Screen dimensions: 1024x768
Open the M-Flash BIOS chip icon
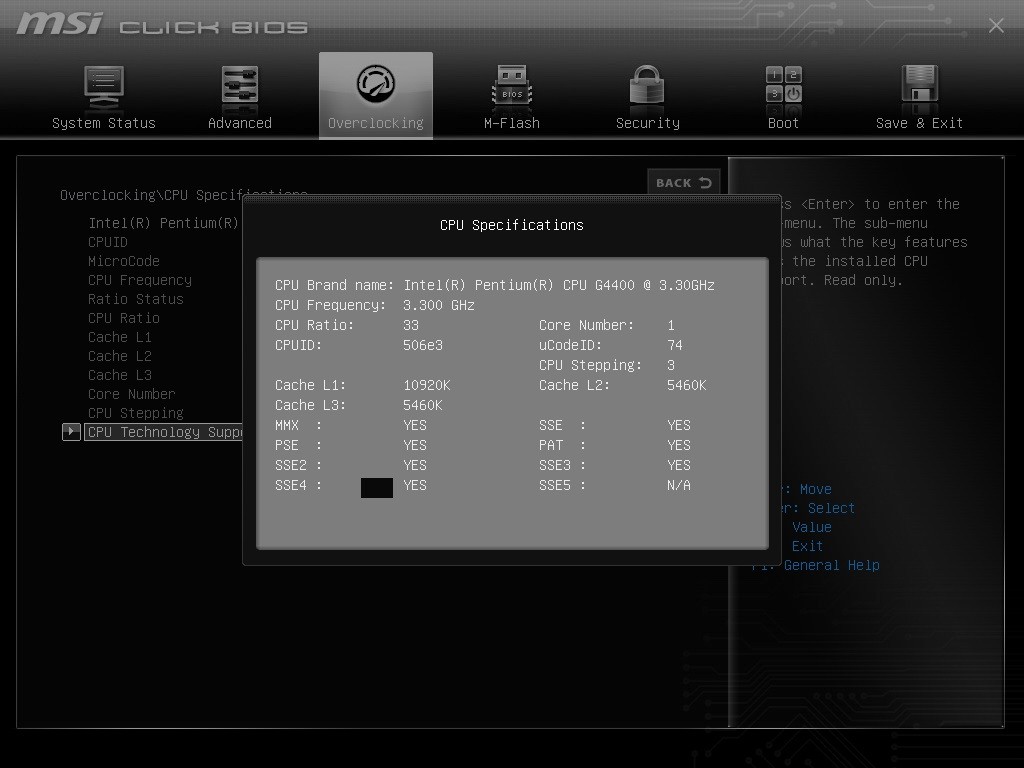click(512, 86)
